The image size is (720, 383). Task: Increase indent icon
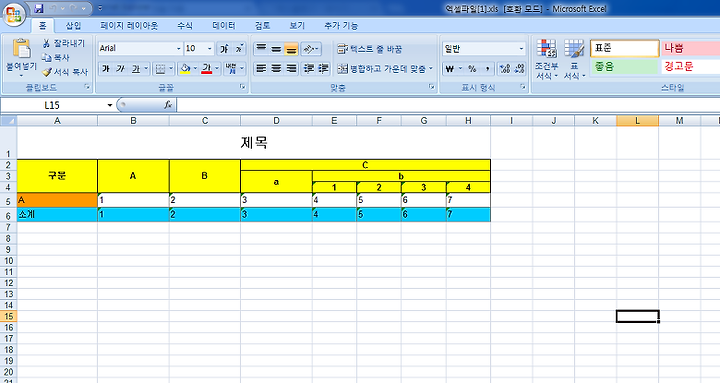[323, 69]
